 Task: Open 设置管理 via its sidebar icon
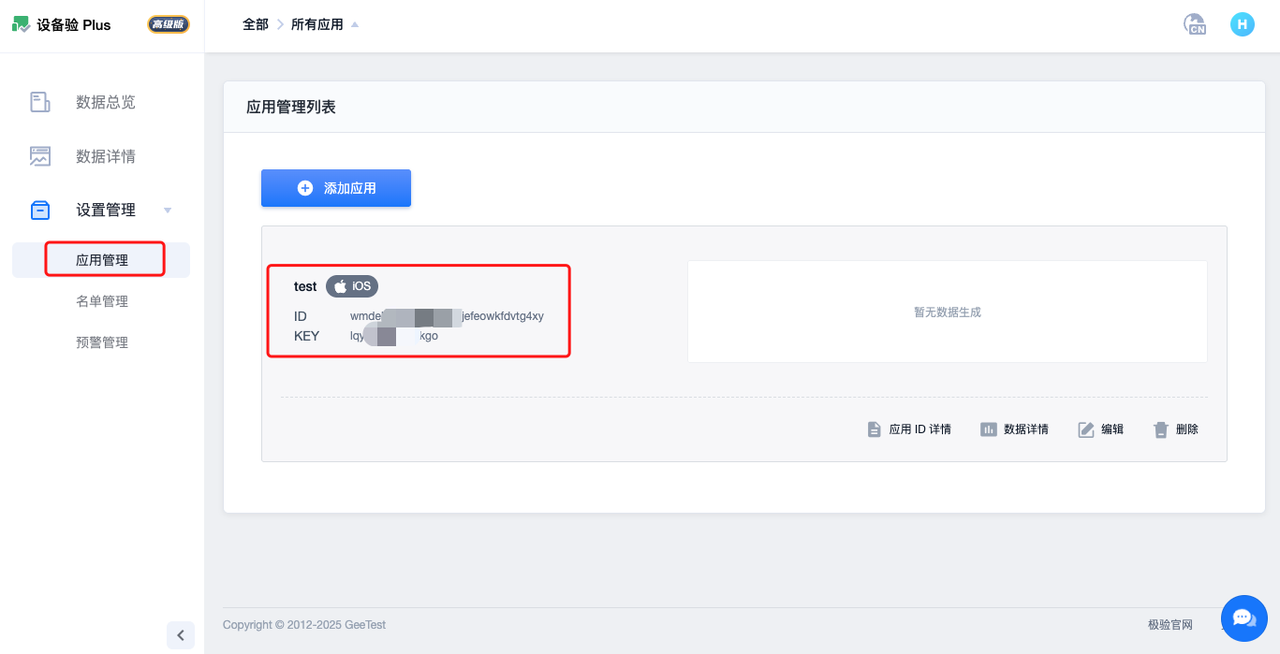pyautogui.click(x=39, y=209)
